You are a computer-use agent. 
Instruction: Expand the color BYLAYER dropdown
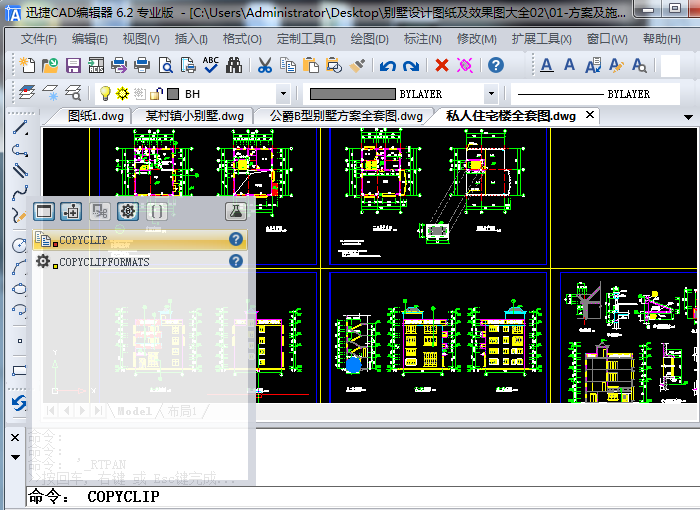[491, 94]
